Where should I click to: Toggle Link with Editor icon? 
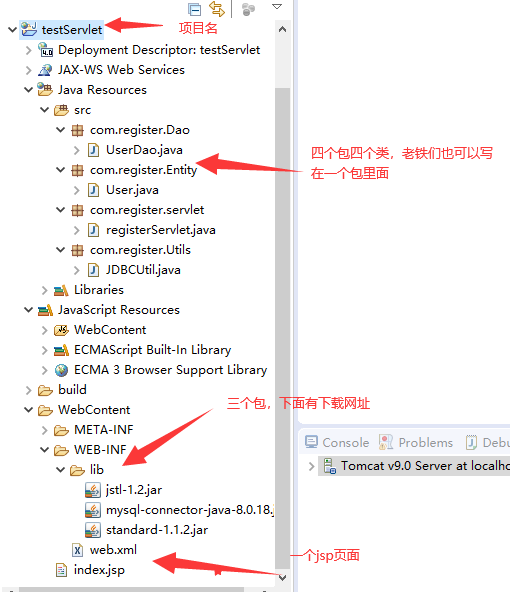(217, 9)
